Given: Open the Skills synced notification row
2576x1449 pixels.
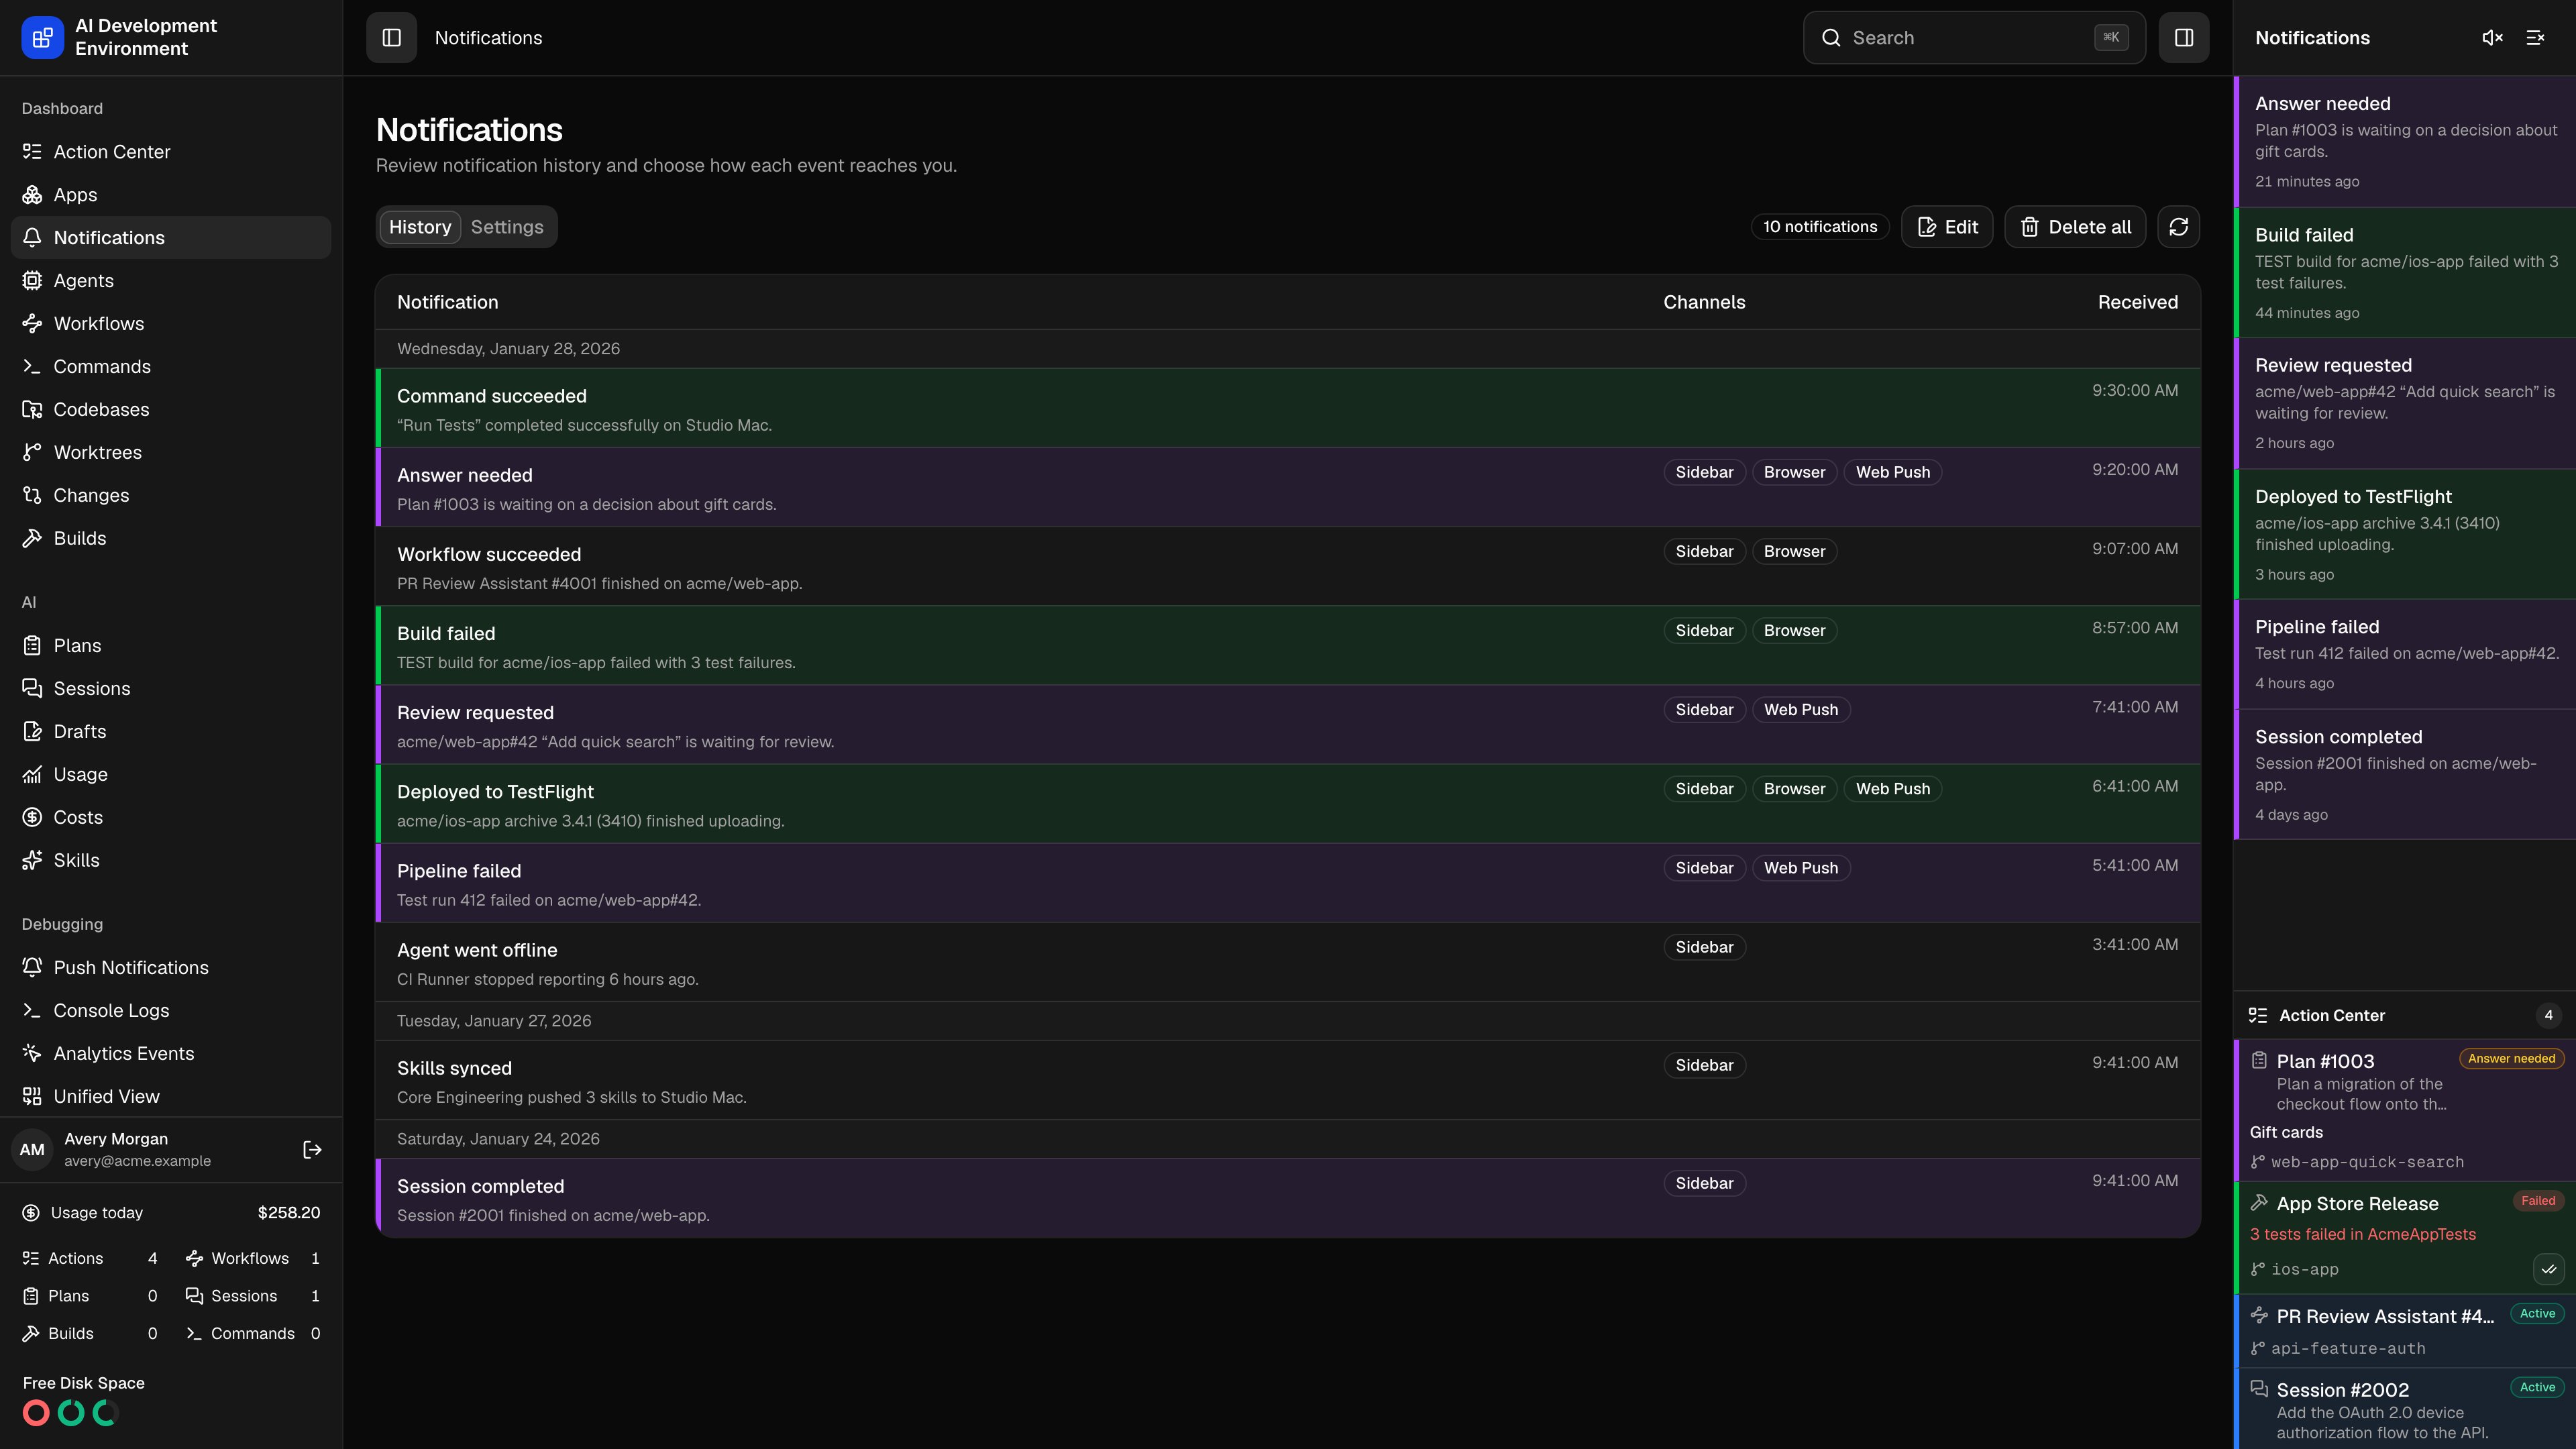Looking at the screenshot, I should (1288, 1080).
